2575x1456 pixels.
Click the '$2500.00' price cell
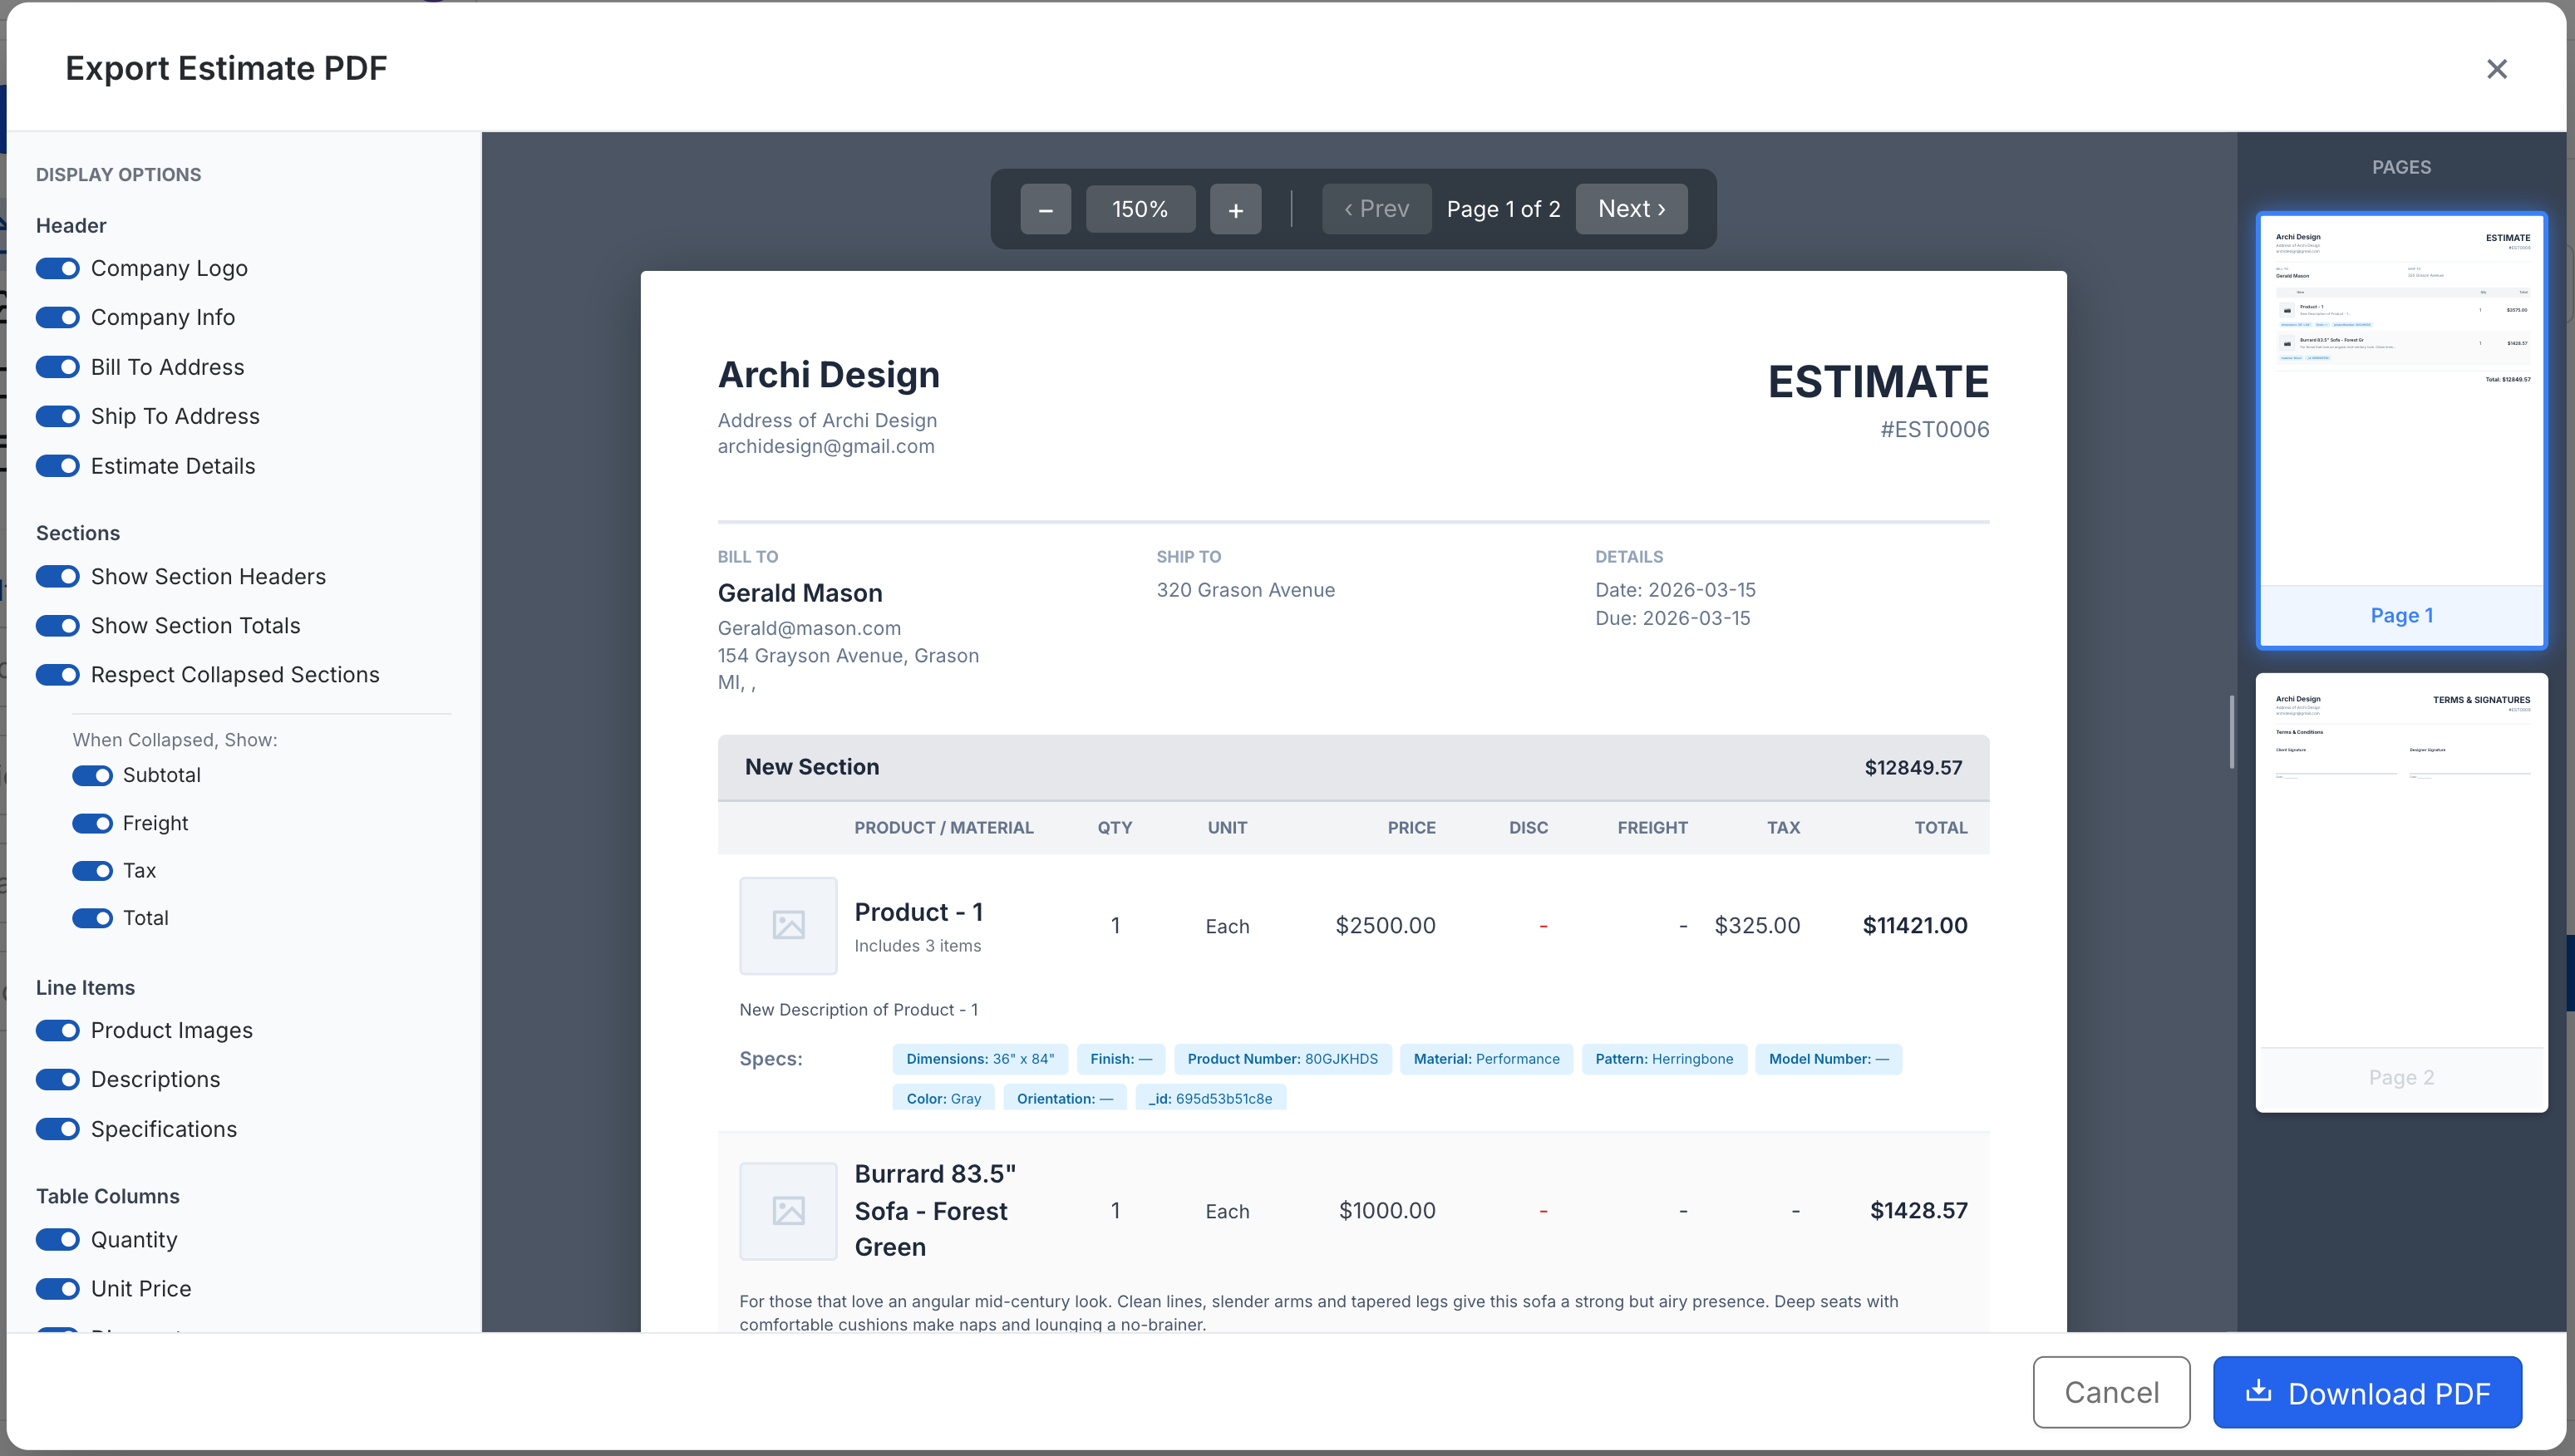1385,925
